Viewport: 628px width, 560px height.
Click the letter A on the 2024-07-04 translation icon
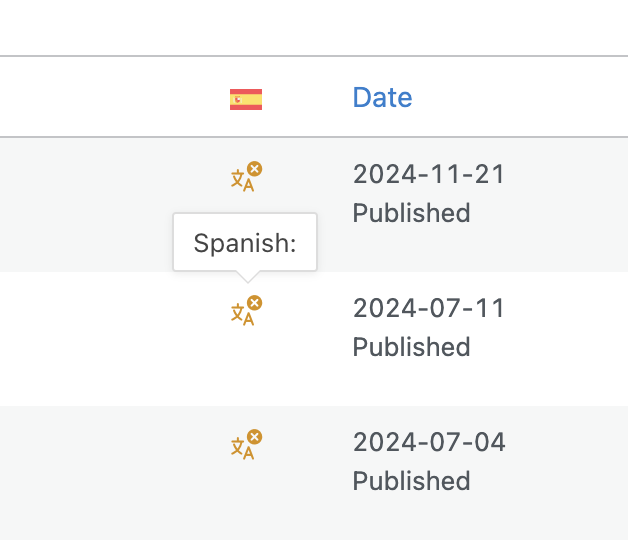click(x=249, y=453)
